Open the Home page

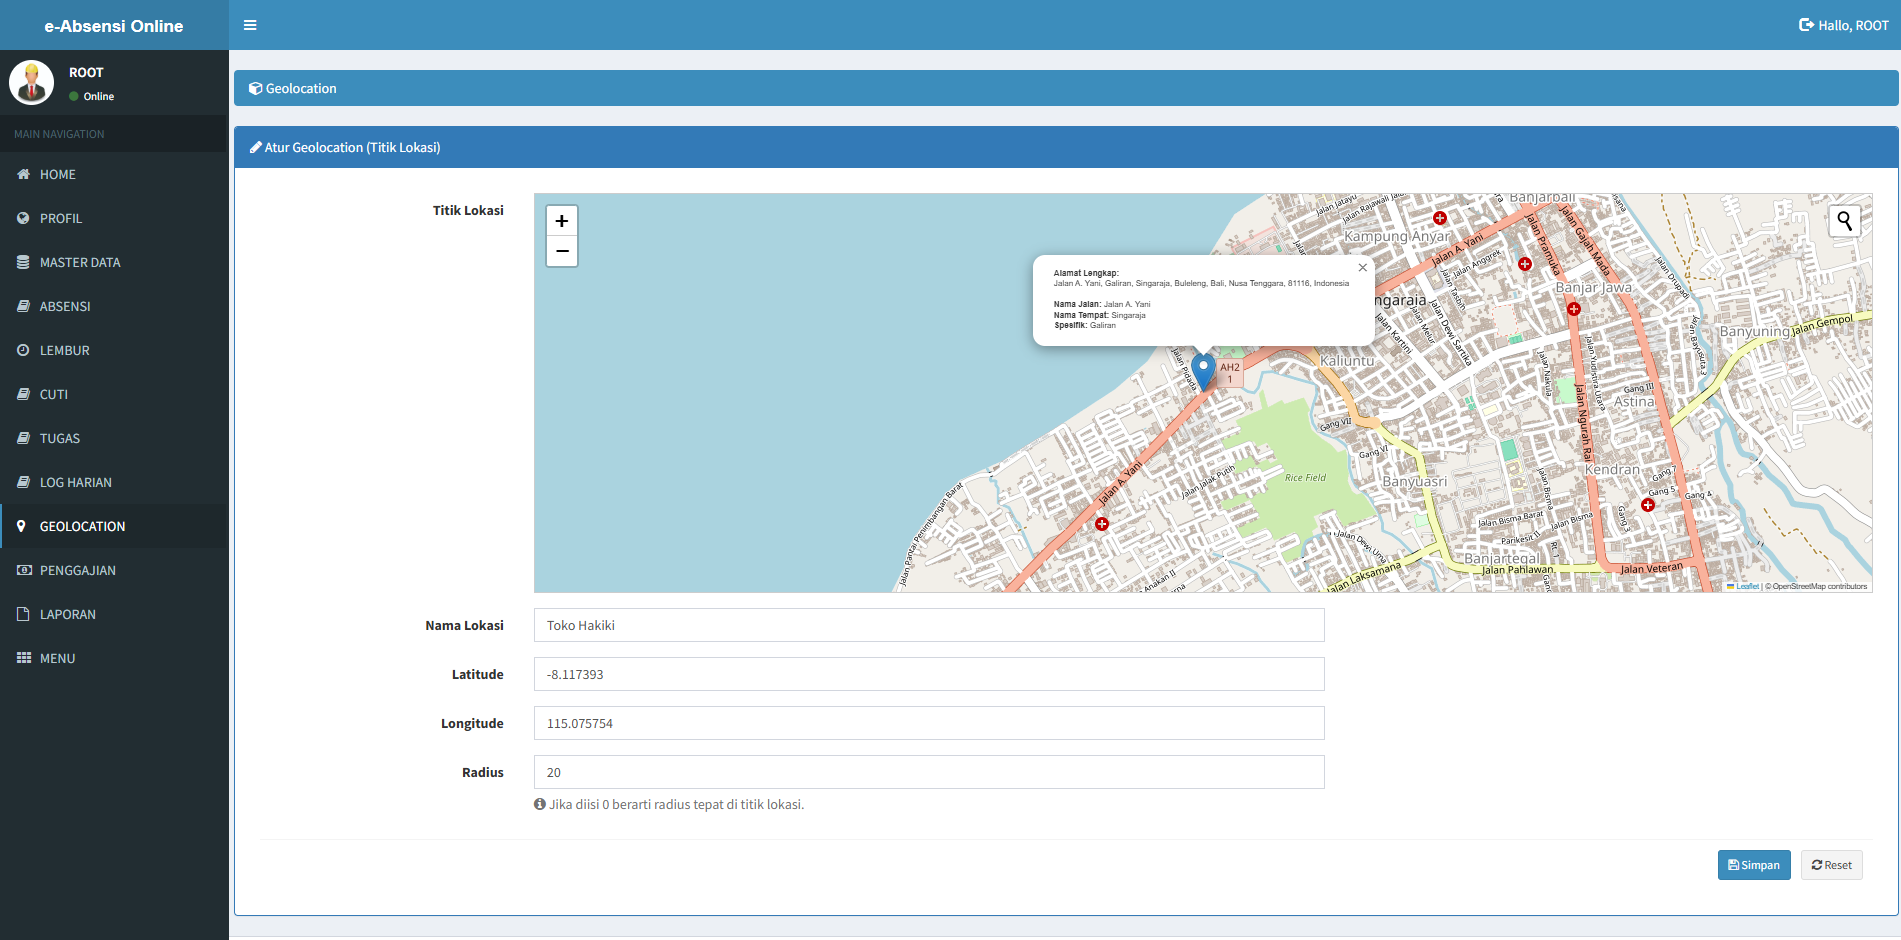pos(58,174)
